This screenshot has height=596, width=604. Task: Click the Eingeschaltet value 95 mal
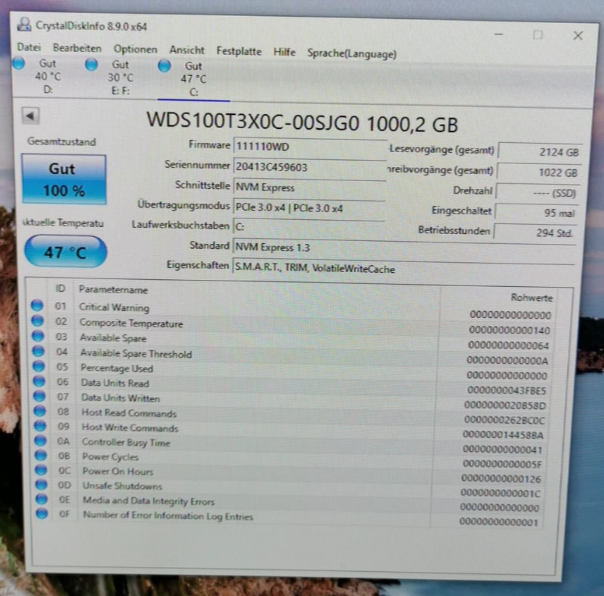[536, 213]
